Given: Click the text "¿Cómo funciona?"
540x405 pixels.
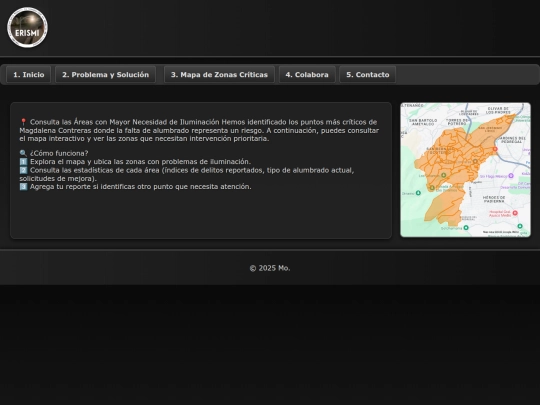Looking at the screenshot, I should coord(59,153).
